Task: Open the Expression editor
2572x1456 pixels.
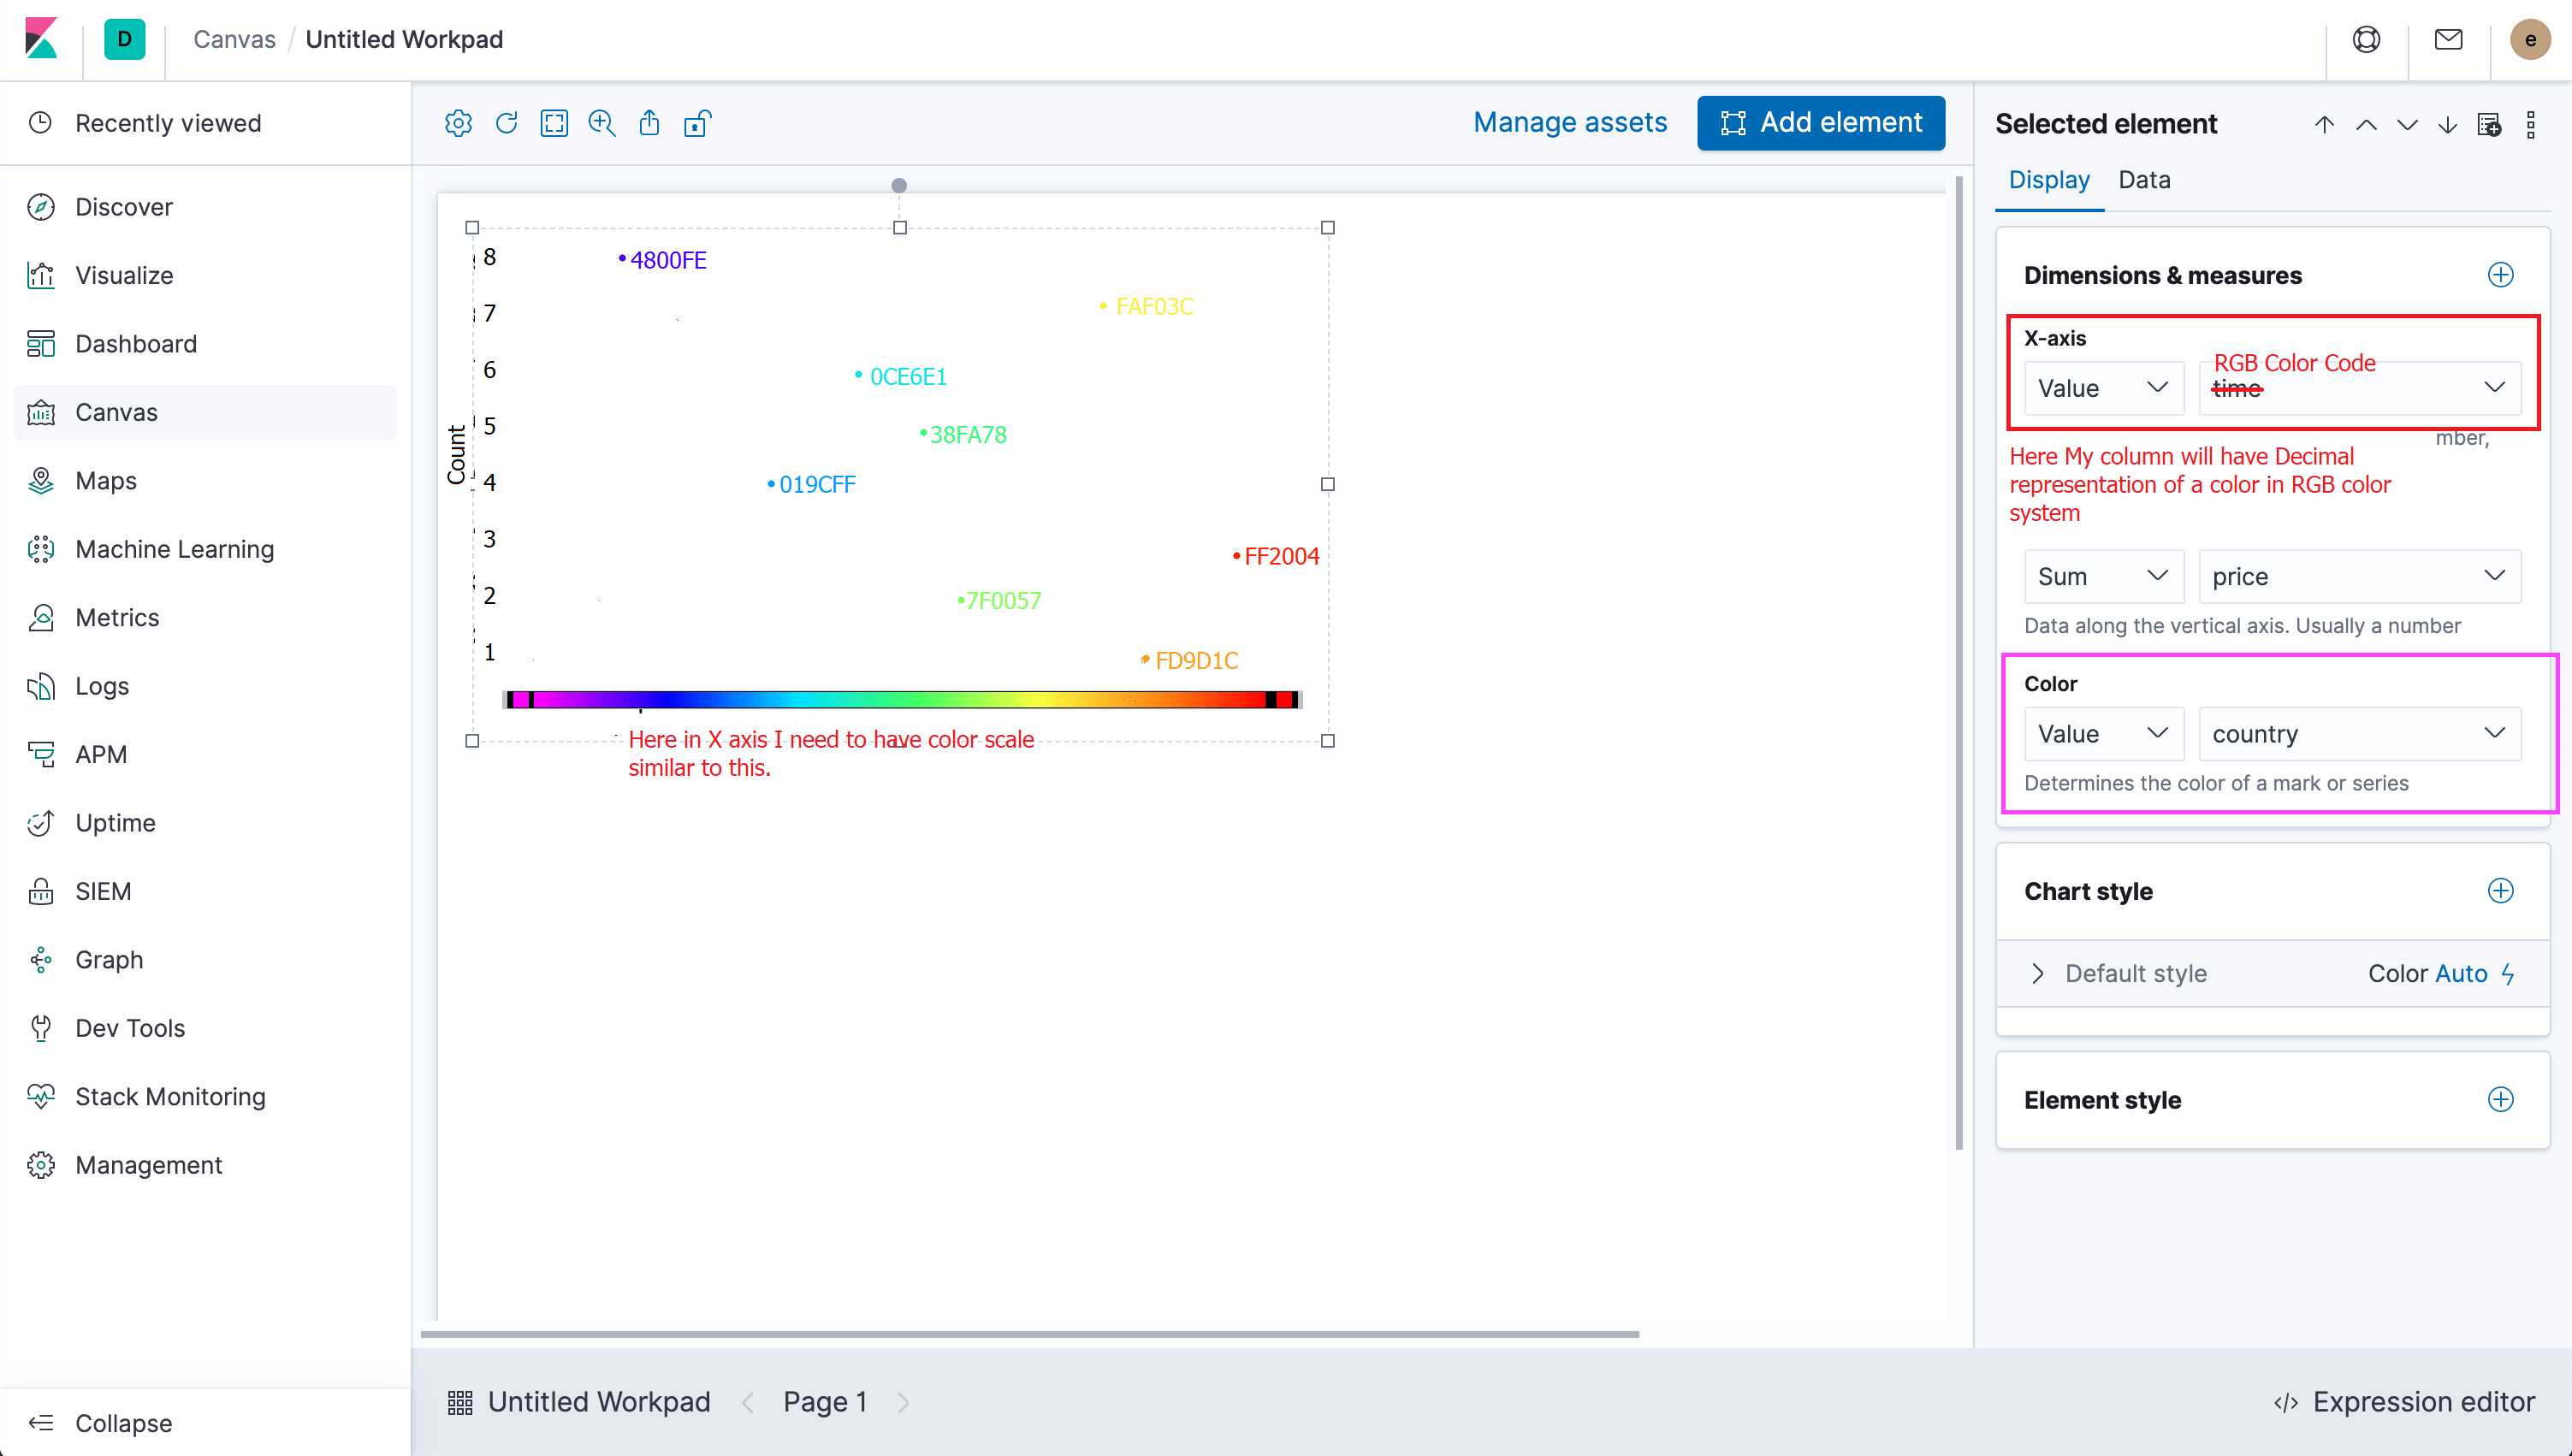Action: point(2405,1402)
